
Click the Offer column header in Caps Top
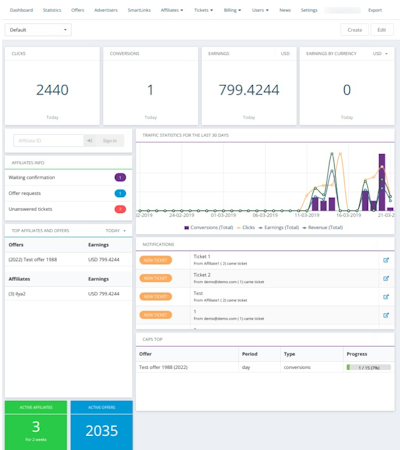(145, 354)
